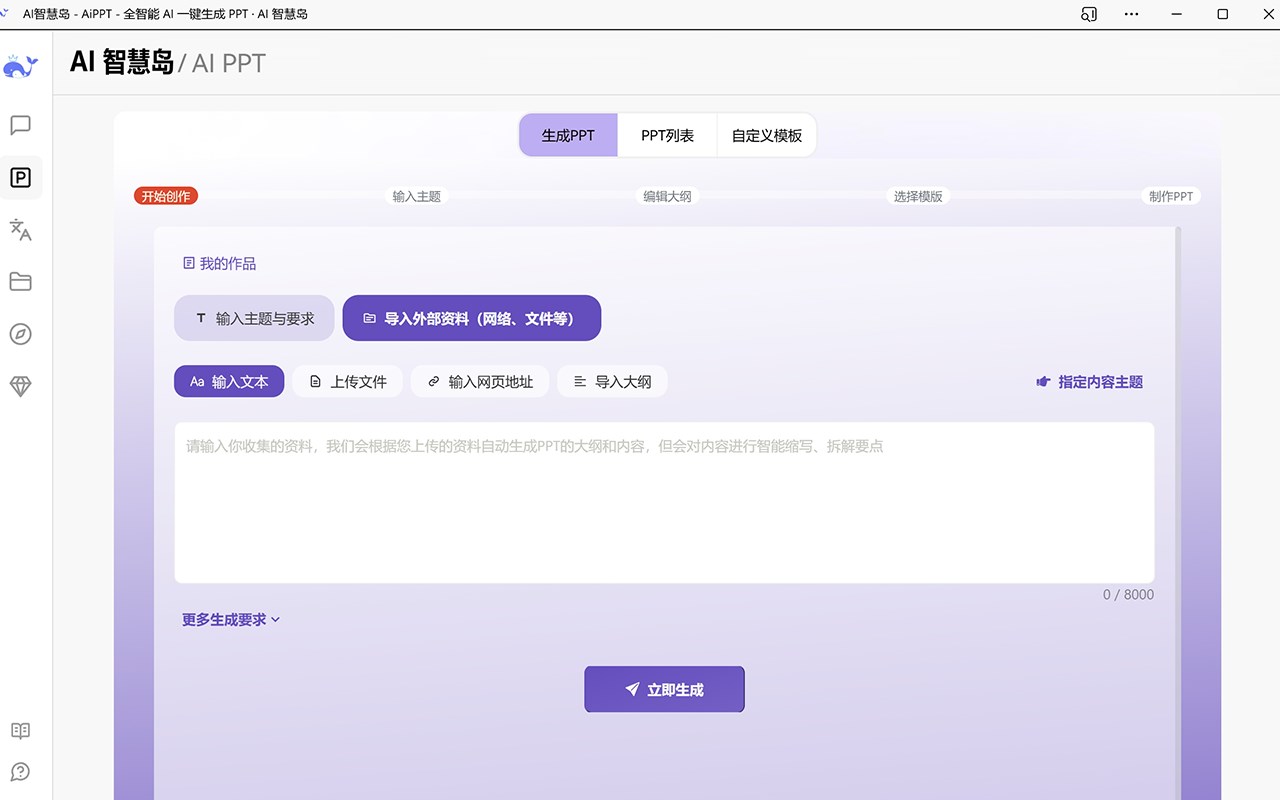The image size is (1280, 800).
Task: Click the 编辑大纲 step label
Action: [667, 196]
